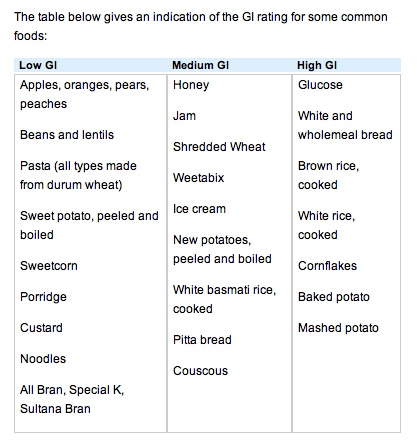The width and height of the screenshot is (417, 444).
Task: Click the Noodles entry
Action: tap(43, 359)
